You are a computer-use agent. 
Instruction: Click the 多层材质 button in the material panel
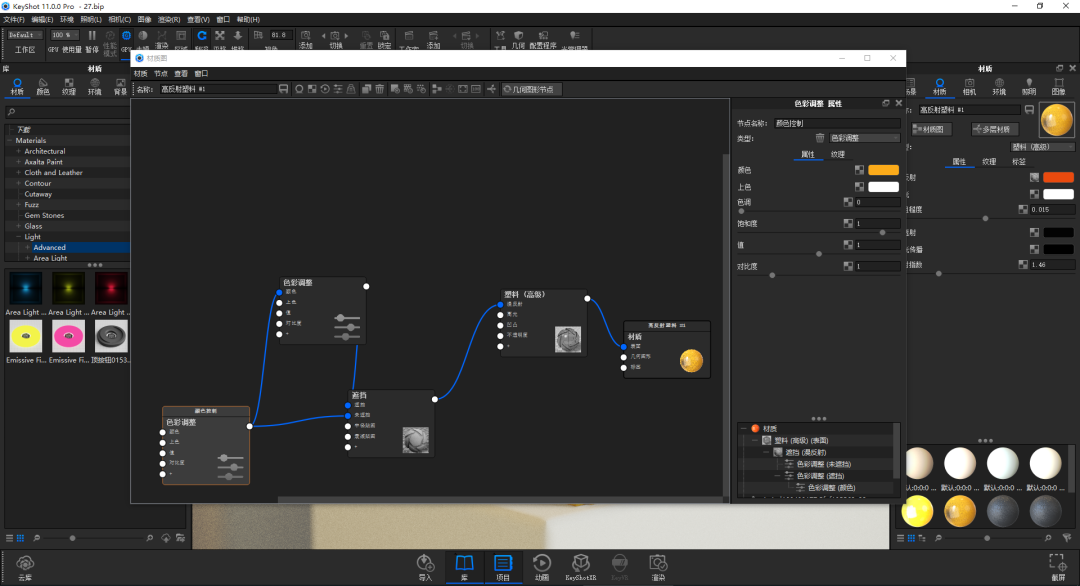tap(995, 129)
